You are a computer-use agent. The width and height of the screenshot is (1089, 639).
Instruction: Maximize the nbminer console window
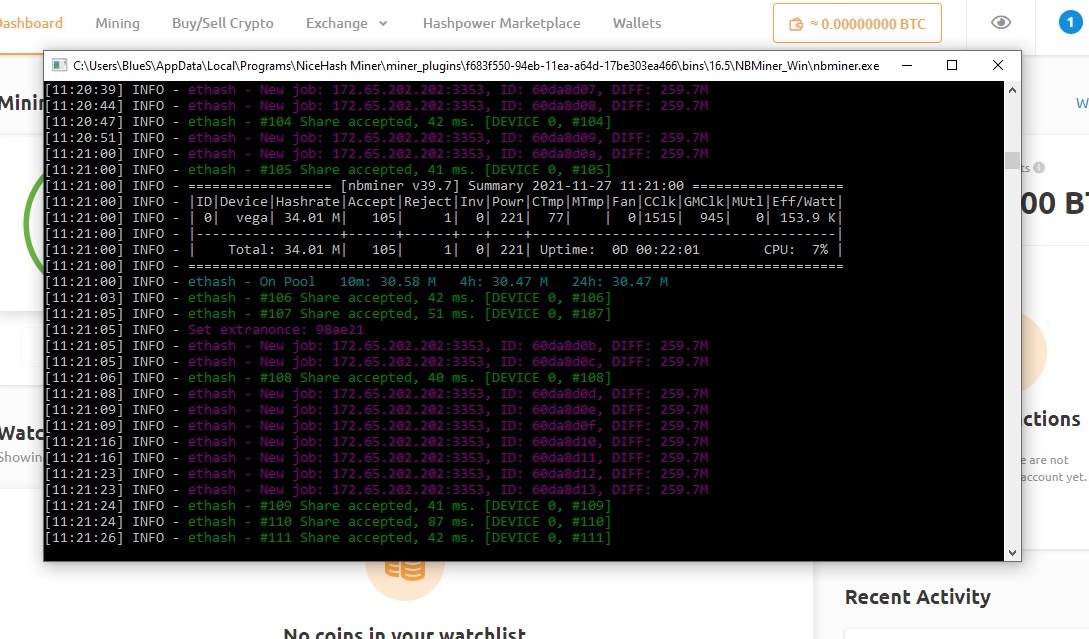coord(951,66)
